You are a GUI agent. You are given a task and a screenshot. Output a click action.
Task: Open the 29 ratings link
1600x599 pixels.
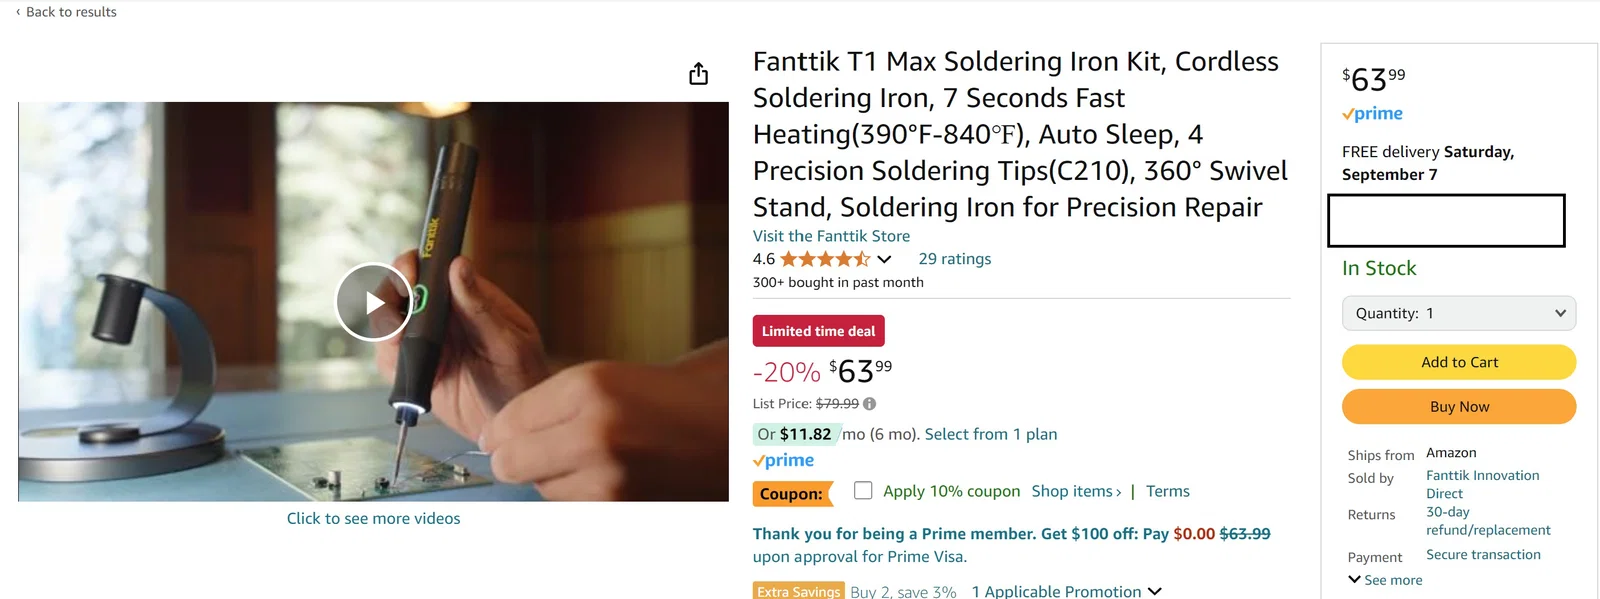(x=954, y=258)
